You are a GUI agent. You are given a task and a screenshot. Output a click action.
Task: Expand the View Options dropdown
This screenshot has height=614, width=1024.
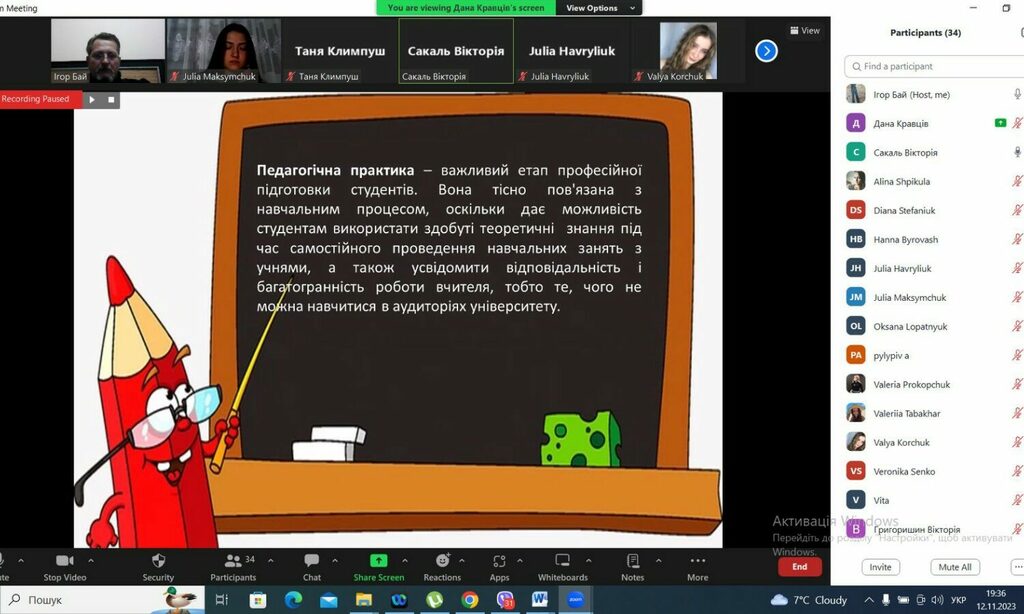tap(598, 8)
